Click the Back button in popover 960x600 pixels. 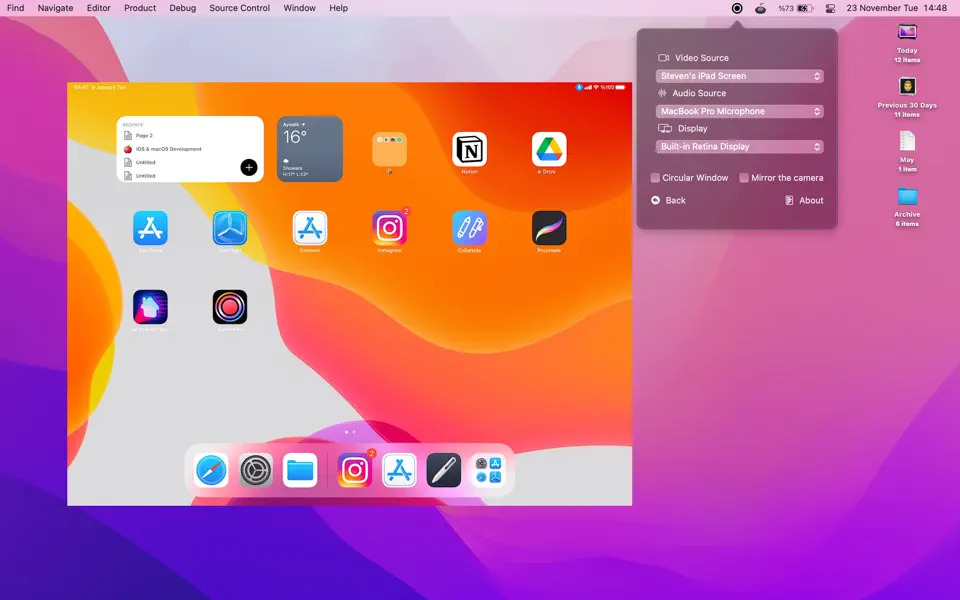(x=668, y=200)
